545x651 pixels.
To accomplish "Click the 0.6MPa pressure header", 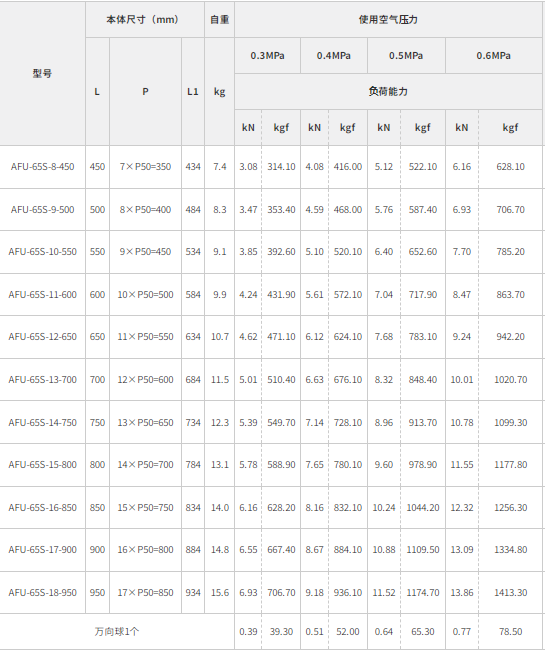I will pyautogui.click(x=494, y=56).
